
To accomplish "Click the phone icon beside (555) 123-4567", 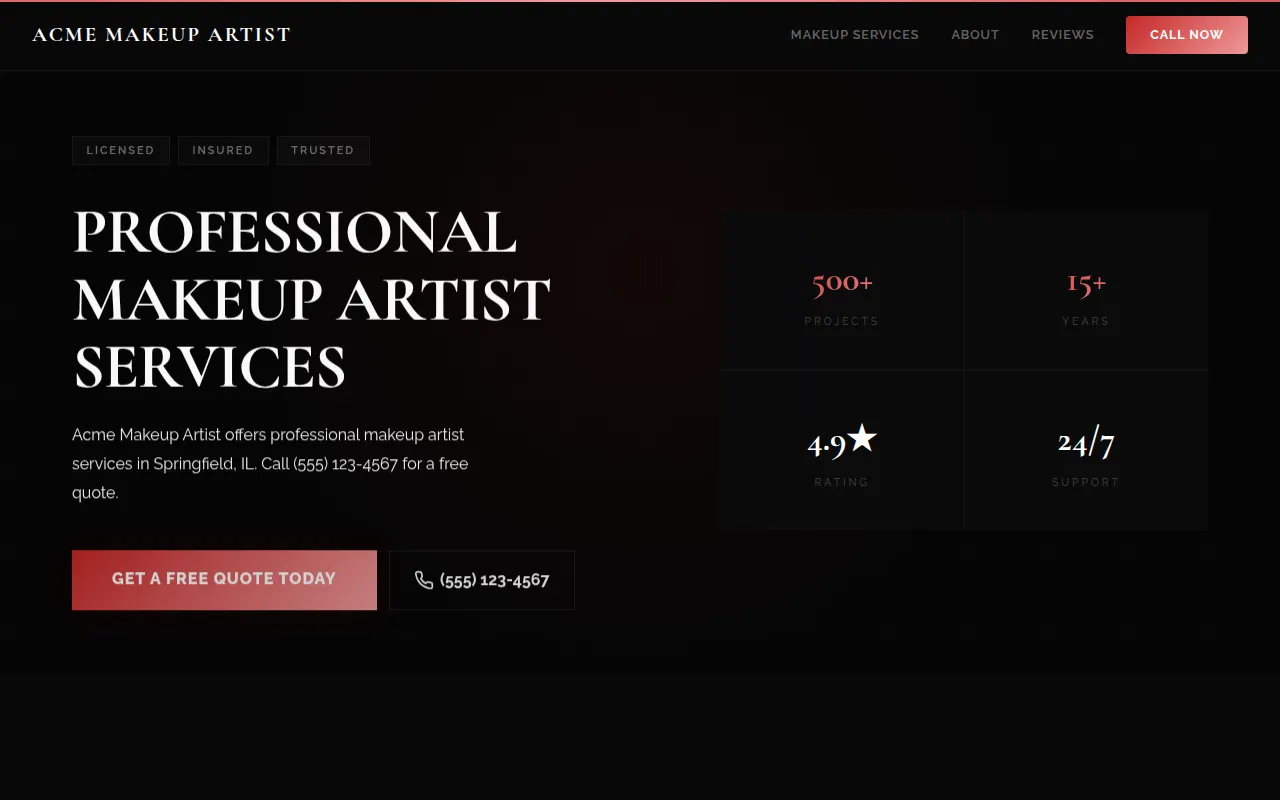I will [x=424, y=580].
